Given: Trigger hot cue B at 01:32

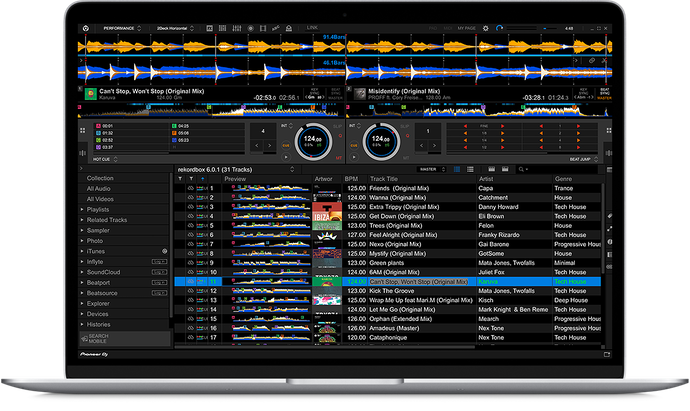Looking at the screenshot, I should click(x=131, y=133).
